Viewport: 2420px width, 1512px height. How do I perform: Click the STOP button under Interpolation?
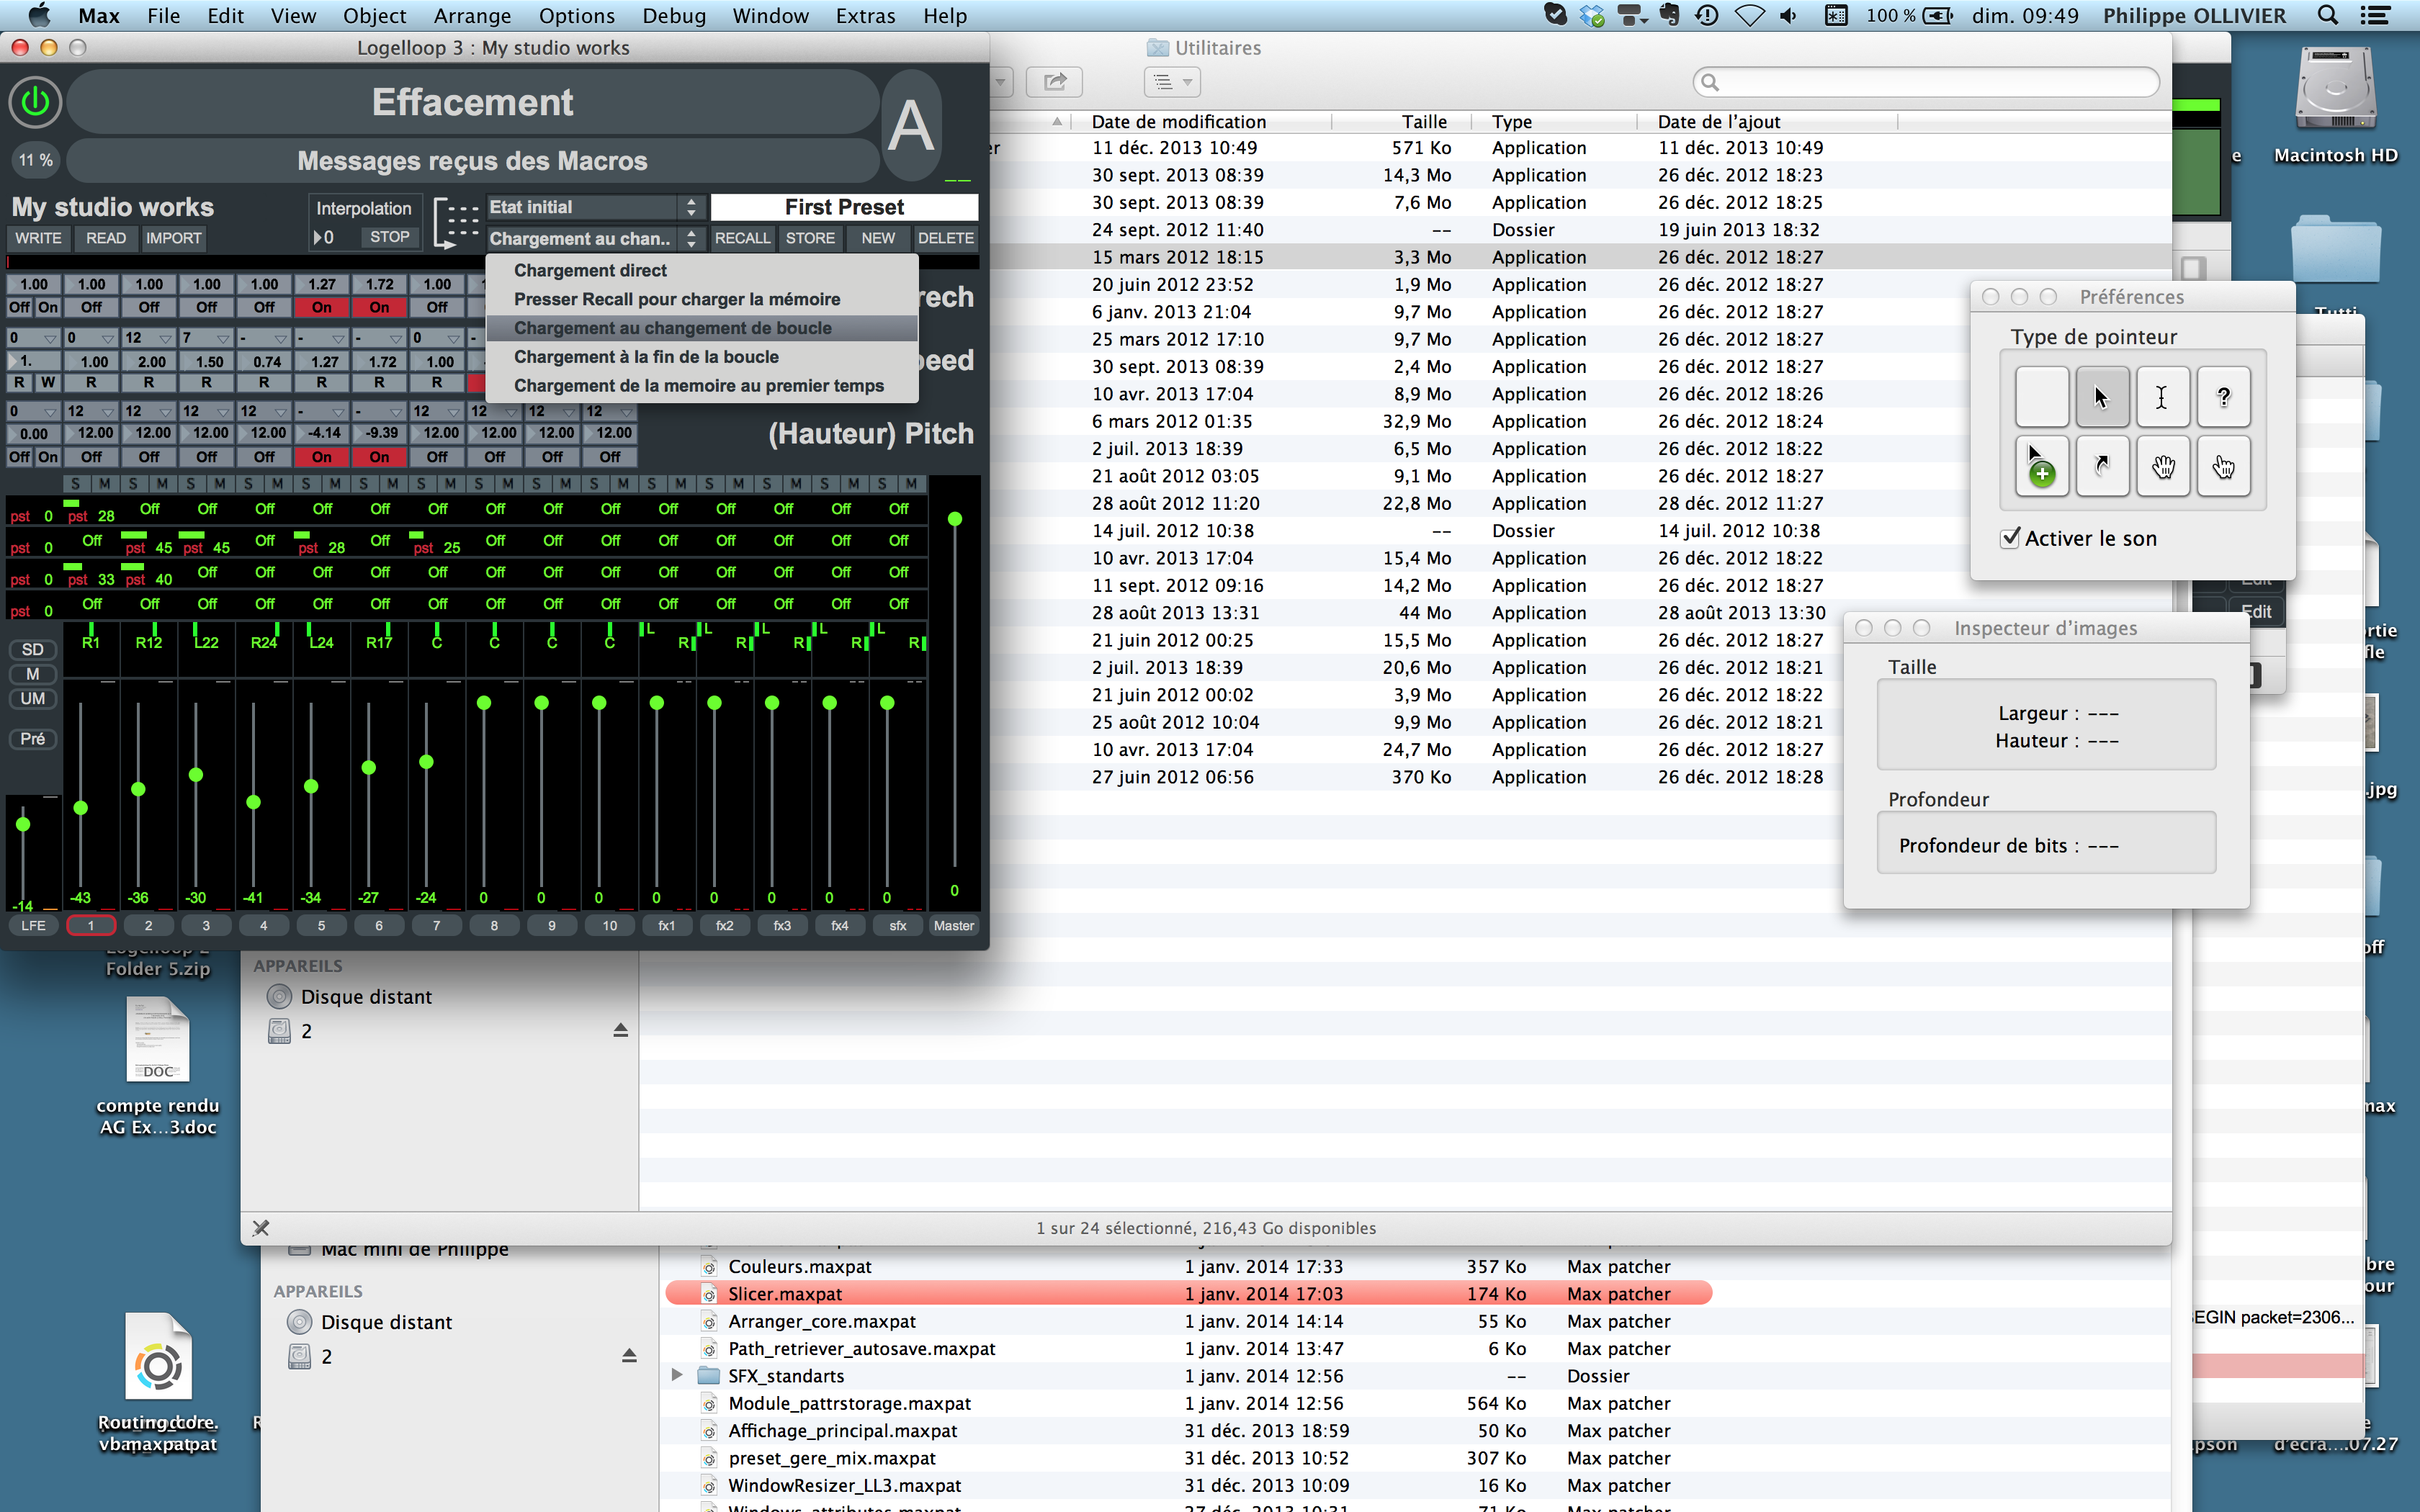coord(389,237)
